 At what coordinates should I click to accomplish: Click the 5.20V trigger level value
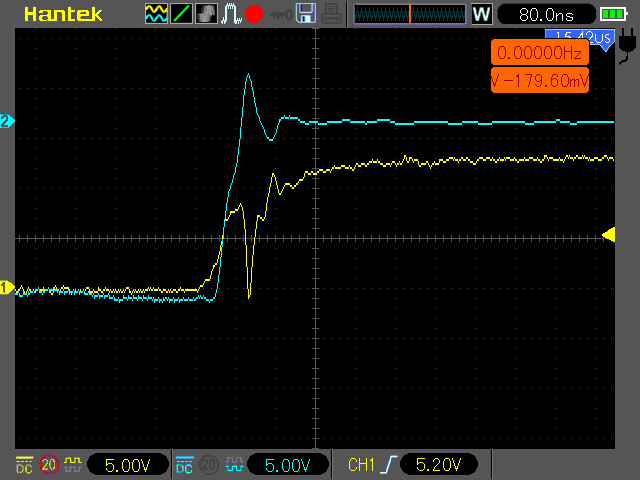[439, 464]
